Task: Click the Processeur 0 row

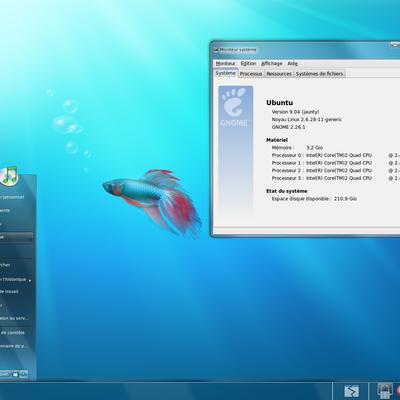Action: click(x=336, y=155)
